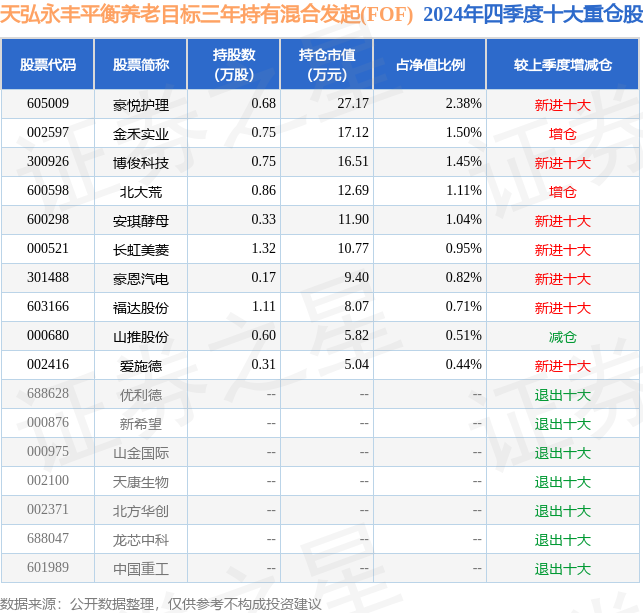Select stock code 605009

pyautogui.click(x=48, y=104)
